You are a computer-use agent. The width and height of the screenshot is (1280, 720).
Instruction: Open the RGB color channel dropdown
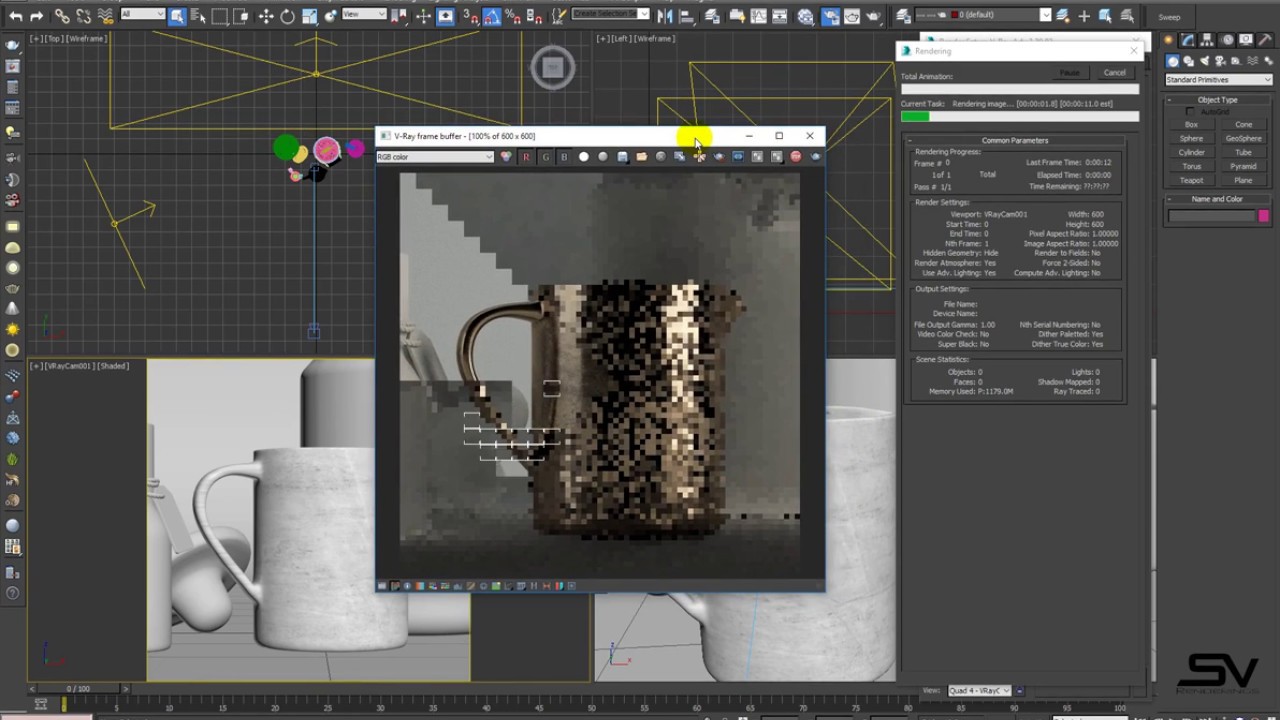[x=434, y=157]
